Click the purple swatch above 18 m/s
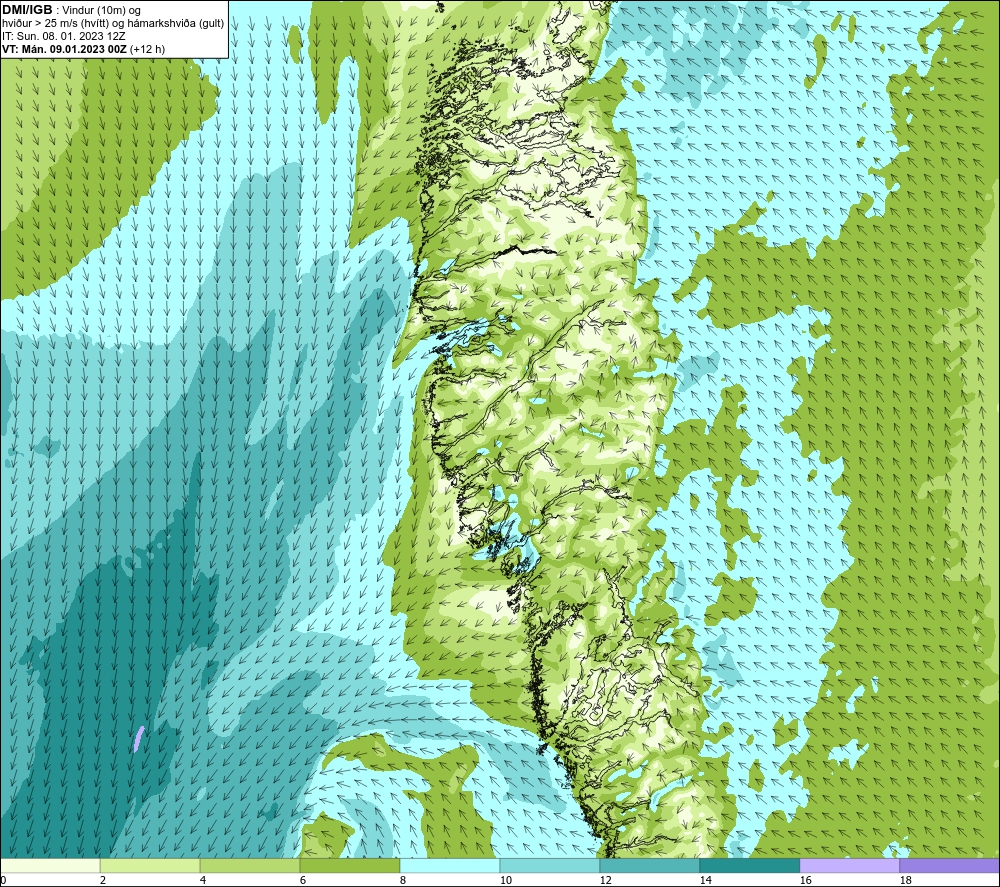 tap(949, 865)
